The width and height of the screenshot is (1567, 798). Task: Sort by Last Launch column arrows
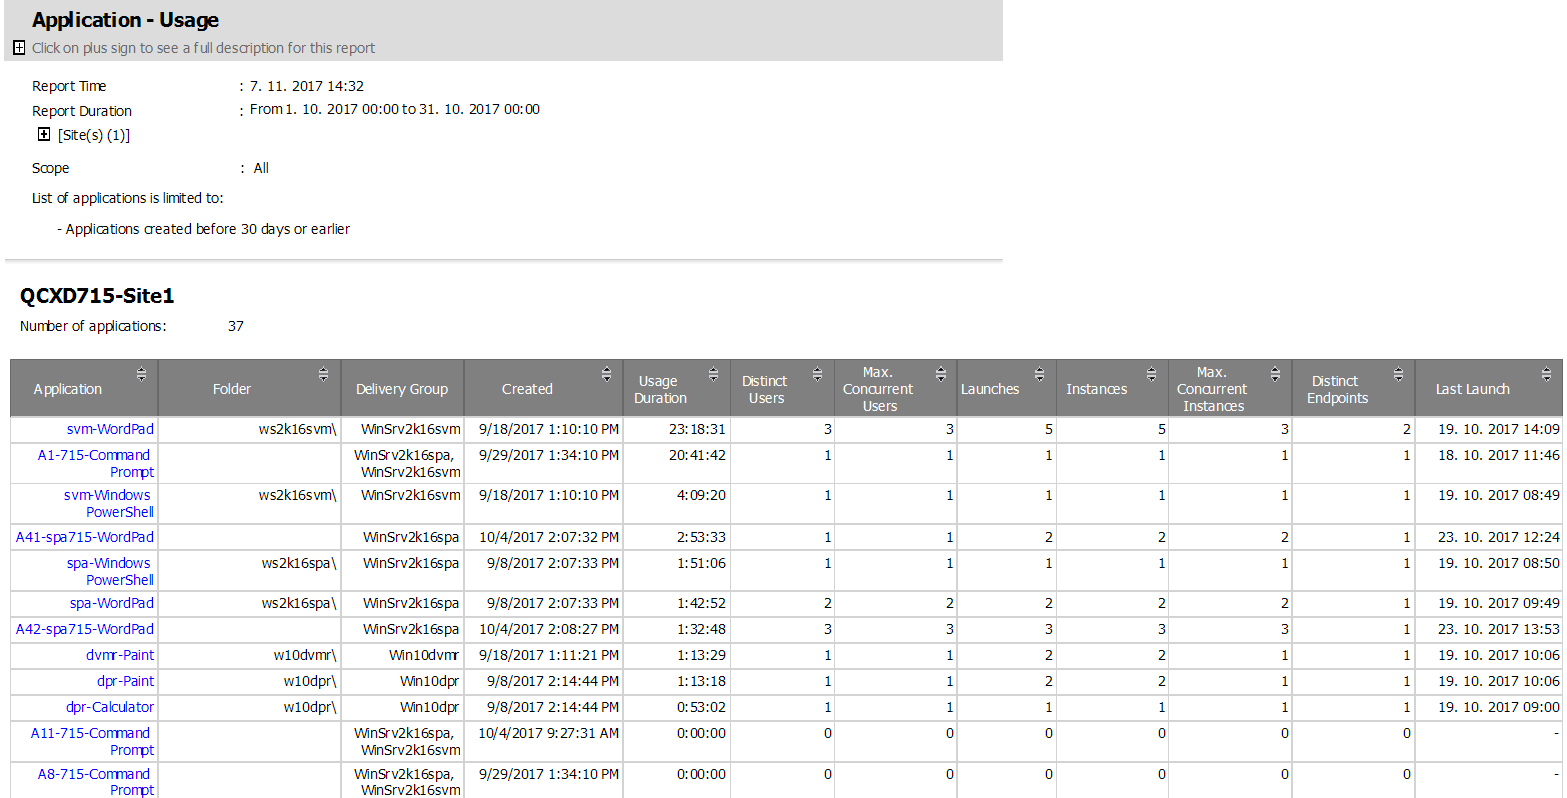point(1546,374)
